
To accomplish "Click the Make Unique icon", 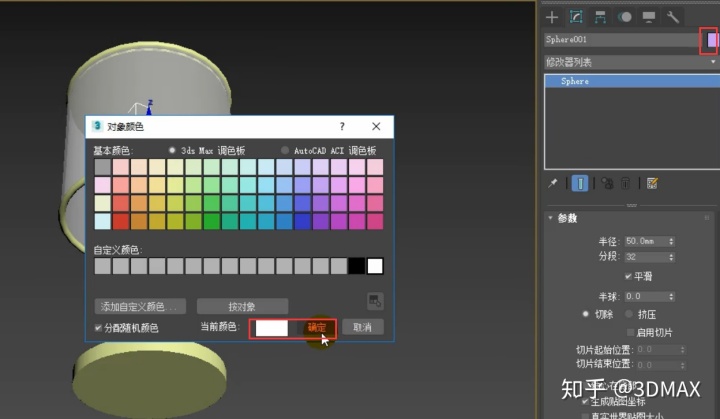I will (607, 184).
